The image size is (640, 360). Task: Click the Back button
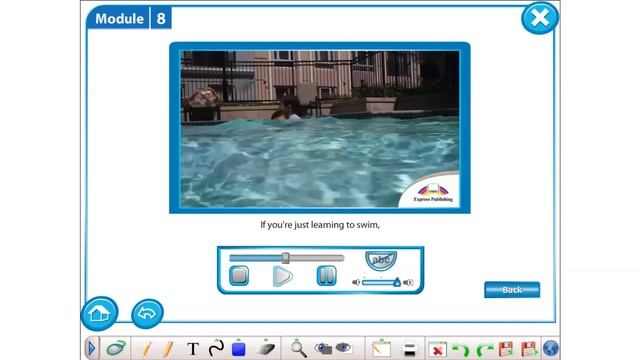[x=512, y=290]
